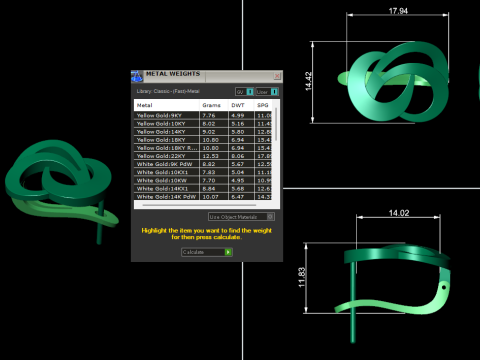
Task: Close the Metal Weights dialog
Action: (x=277, y=76)
